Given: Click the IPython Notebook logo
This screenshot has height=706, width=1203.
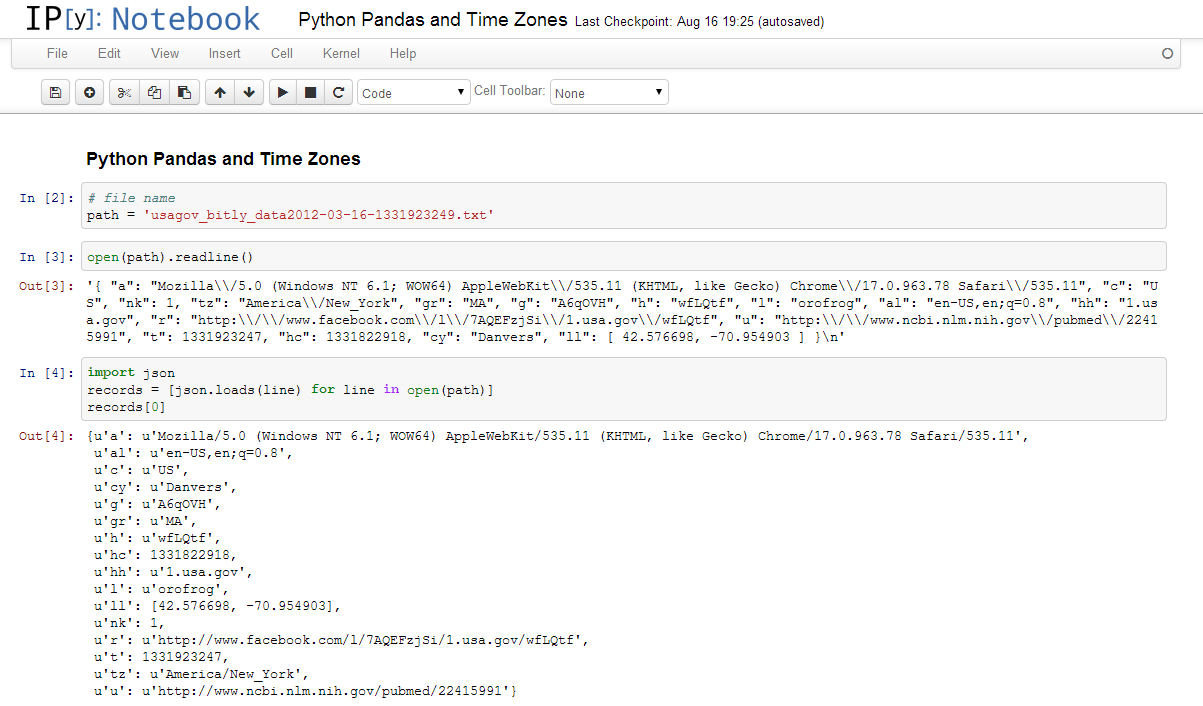Looking at the screenshot, I should pos(142,19).
